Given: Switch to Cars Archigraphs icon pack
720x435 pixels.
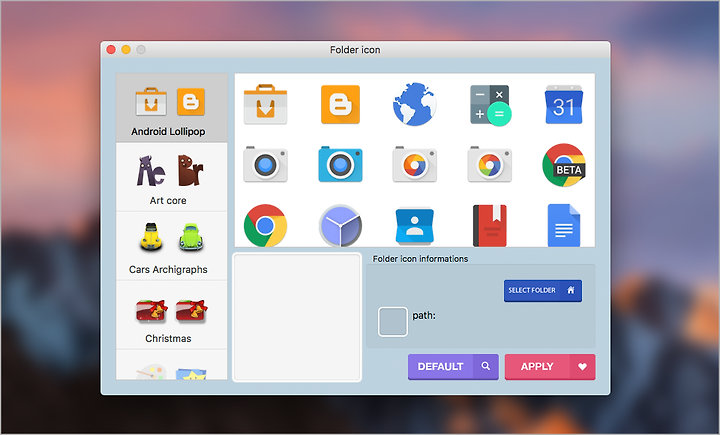Looking at the screenshot, I should pyautogui.click(x=171, y=246).
